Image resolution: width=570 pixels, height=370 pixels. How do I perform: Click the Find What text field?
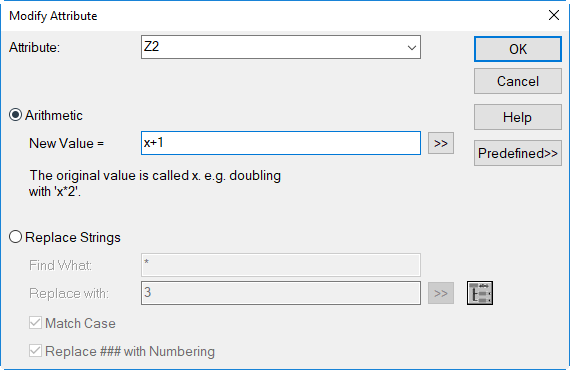tap(281, 265)
